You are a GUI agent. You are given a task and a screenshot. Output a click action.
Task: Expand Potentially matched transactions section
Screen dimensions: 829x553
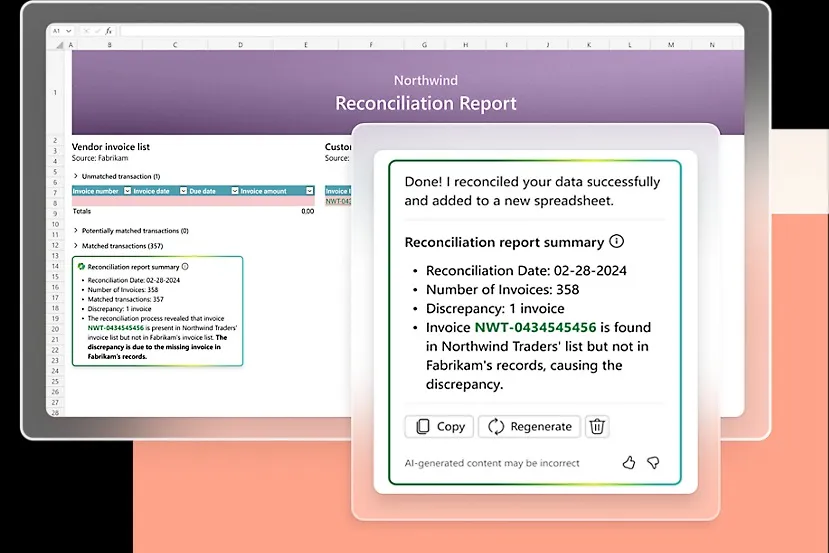click(76, 231)
